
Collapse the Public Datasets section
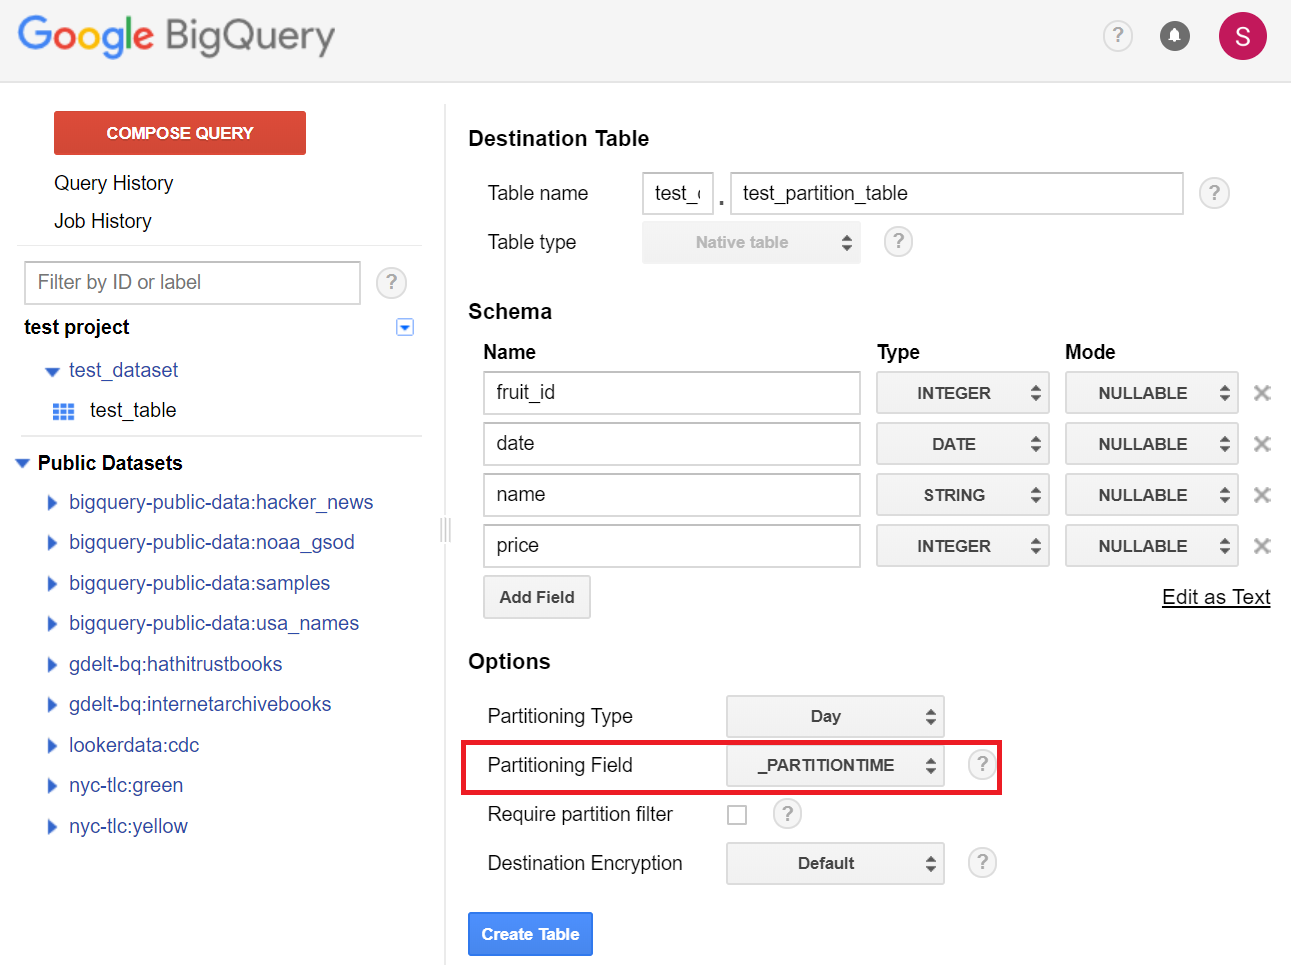tap(22, 463)
